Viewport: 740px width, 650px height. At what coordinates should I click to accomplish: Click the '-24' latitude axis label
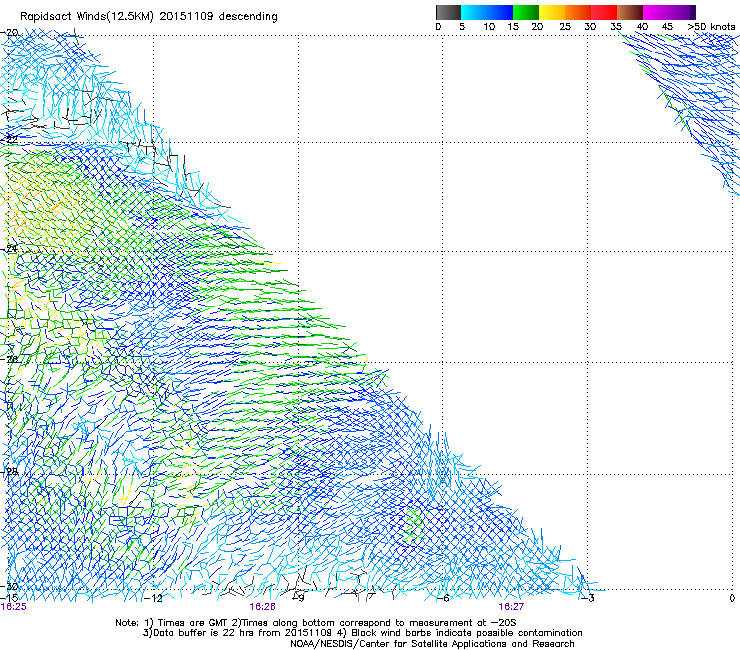pos(10,249)
